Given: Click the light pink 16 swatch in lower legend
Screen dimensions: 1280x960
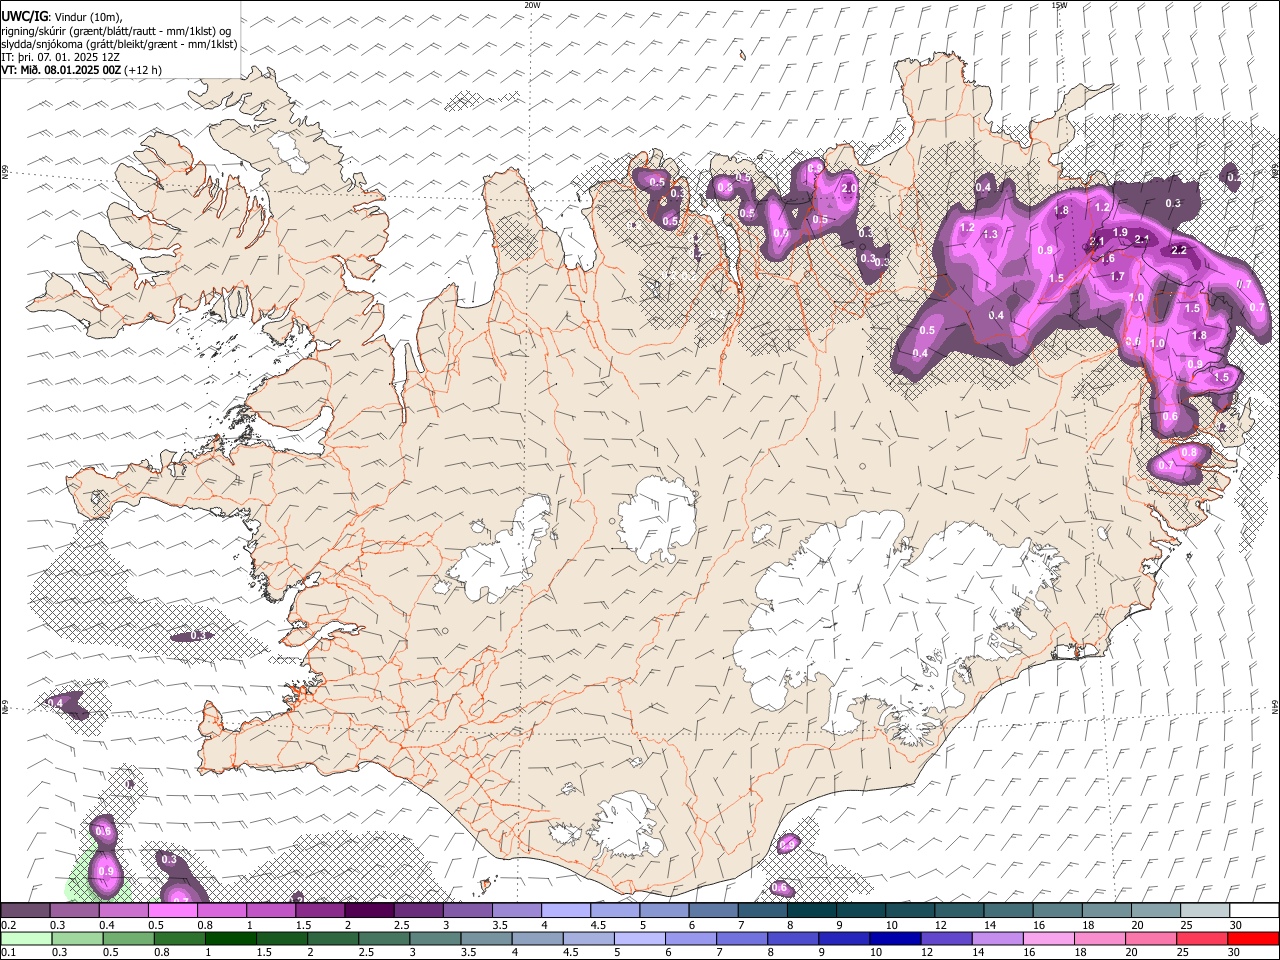Looking at the screenshot, I should 1048,938.
